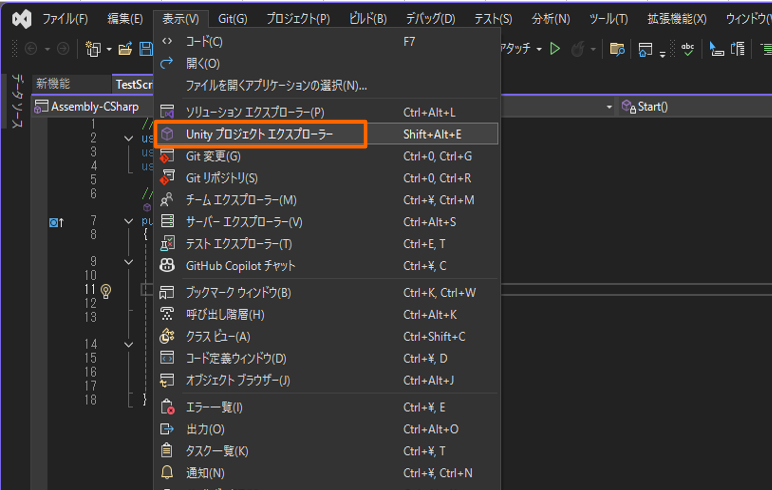Click the 通知 bell icon

pos(168,473)
